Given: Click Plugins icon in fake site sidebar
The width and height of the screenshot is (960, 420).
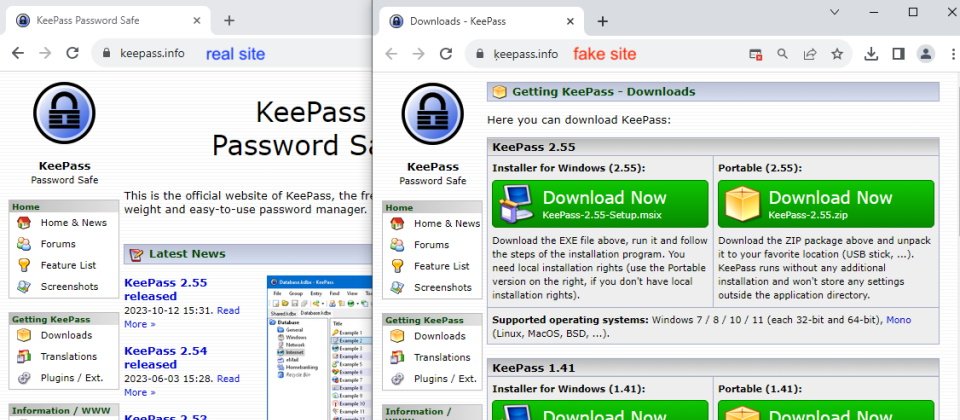Looking at the screenshot, I should click(397, 378).
